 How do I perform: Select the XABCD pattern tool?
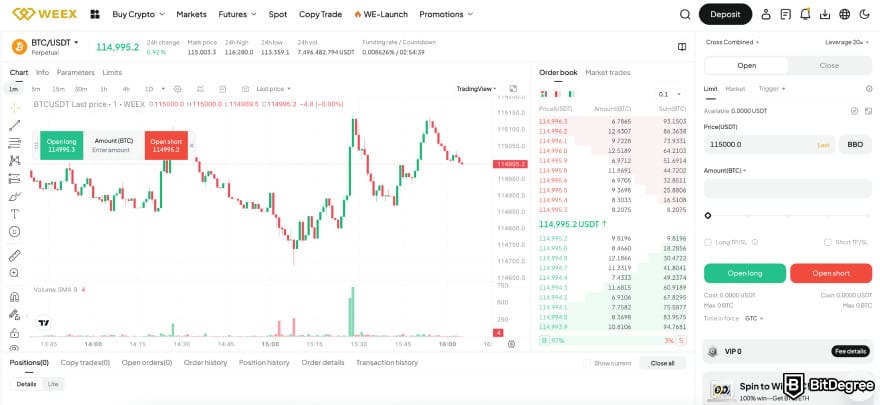coord(15,161)
